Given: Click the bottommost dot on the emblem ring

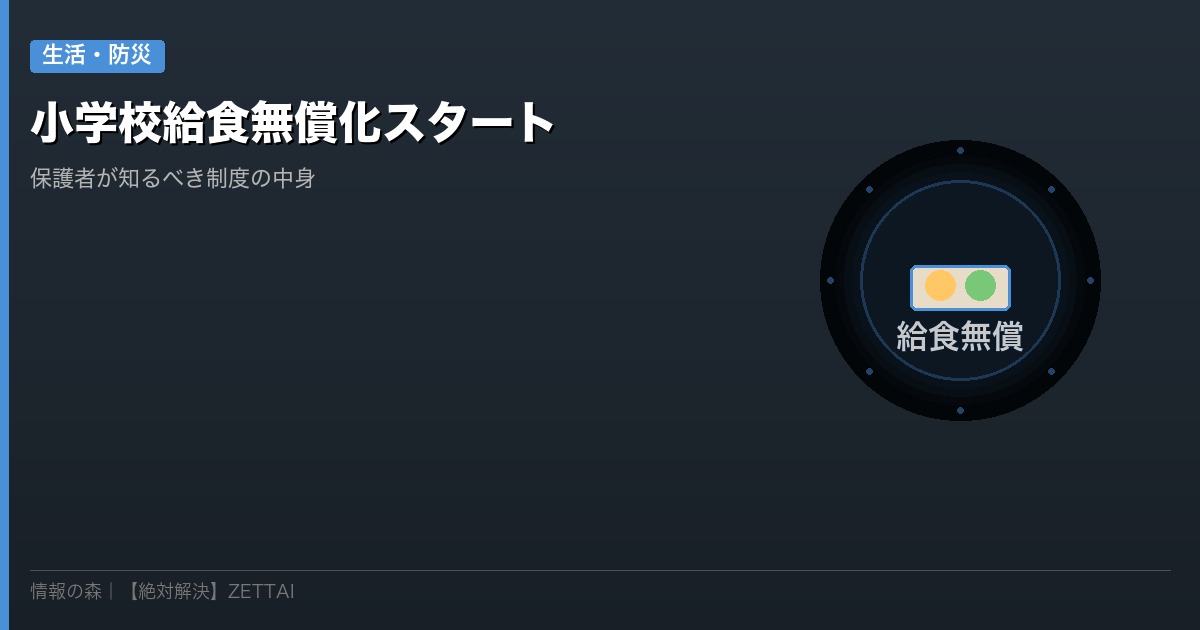Looking at the screenshot, I should click(x=960, y=410).
